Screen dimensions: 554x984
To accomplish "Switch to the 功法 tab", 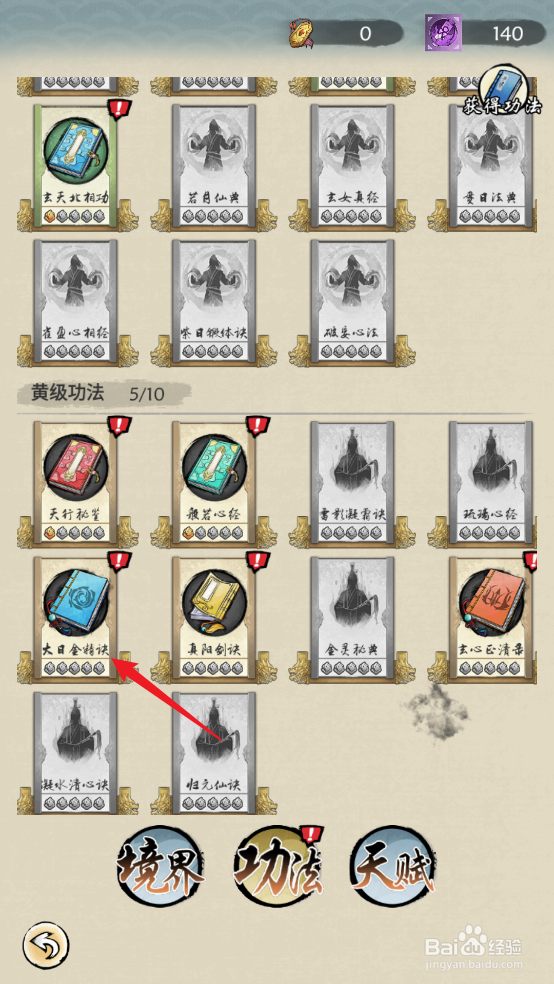I will point(277,867).
